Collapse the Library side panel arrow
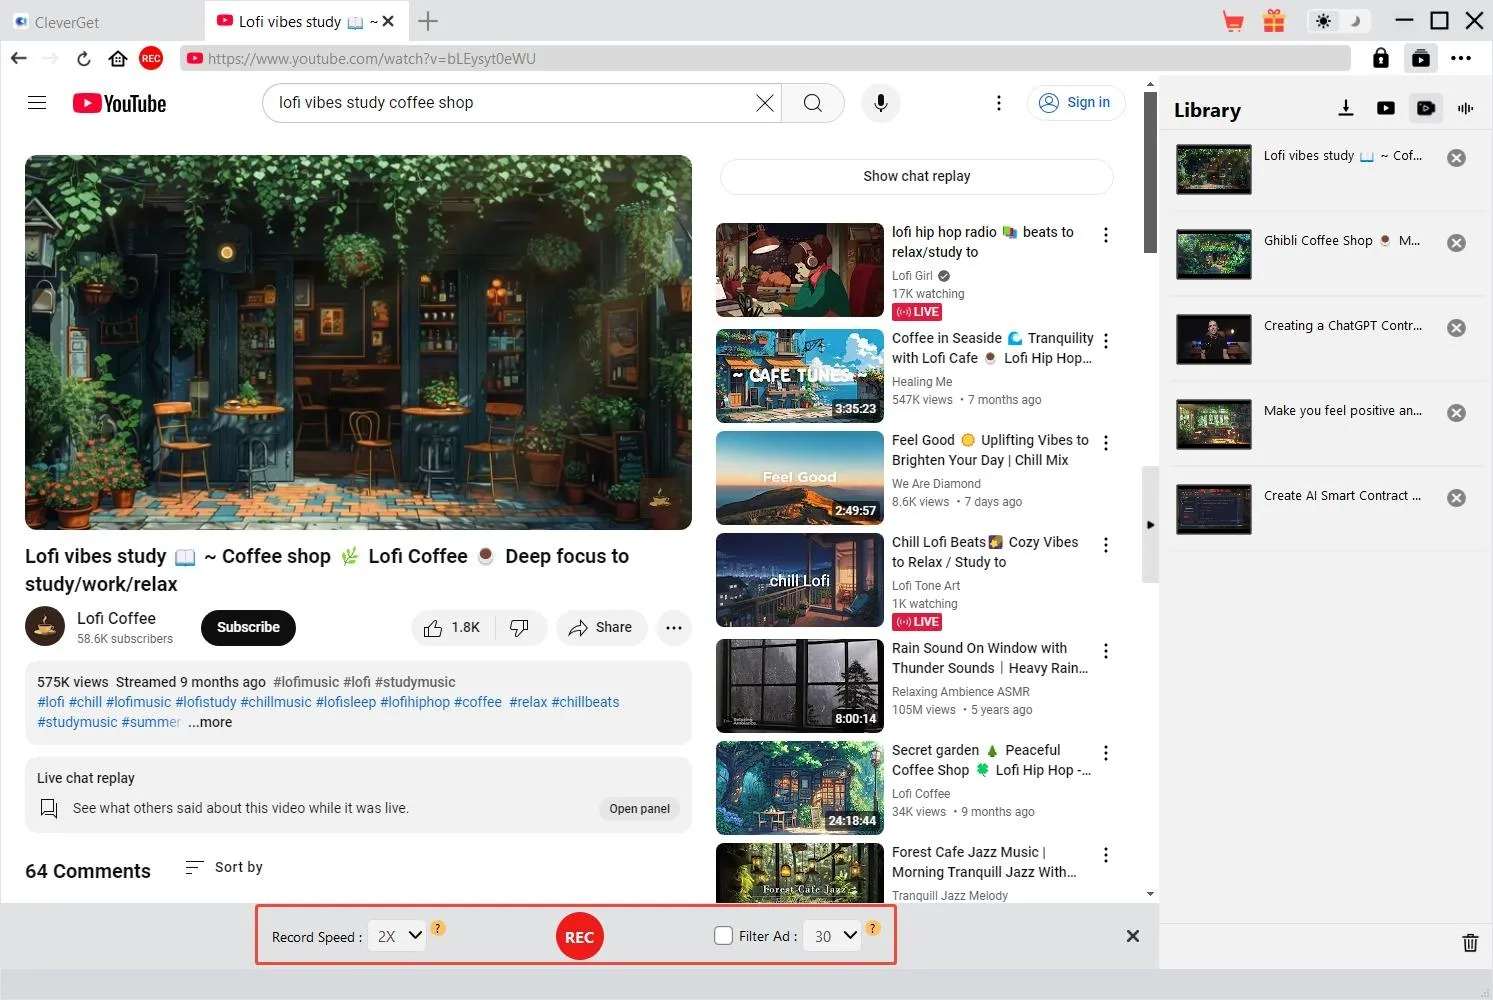The height and width of the screenshot is (1000, 1493). click(1150, 524)
